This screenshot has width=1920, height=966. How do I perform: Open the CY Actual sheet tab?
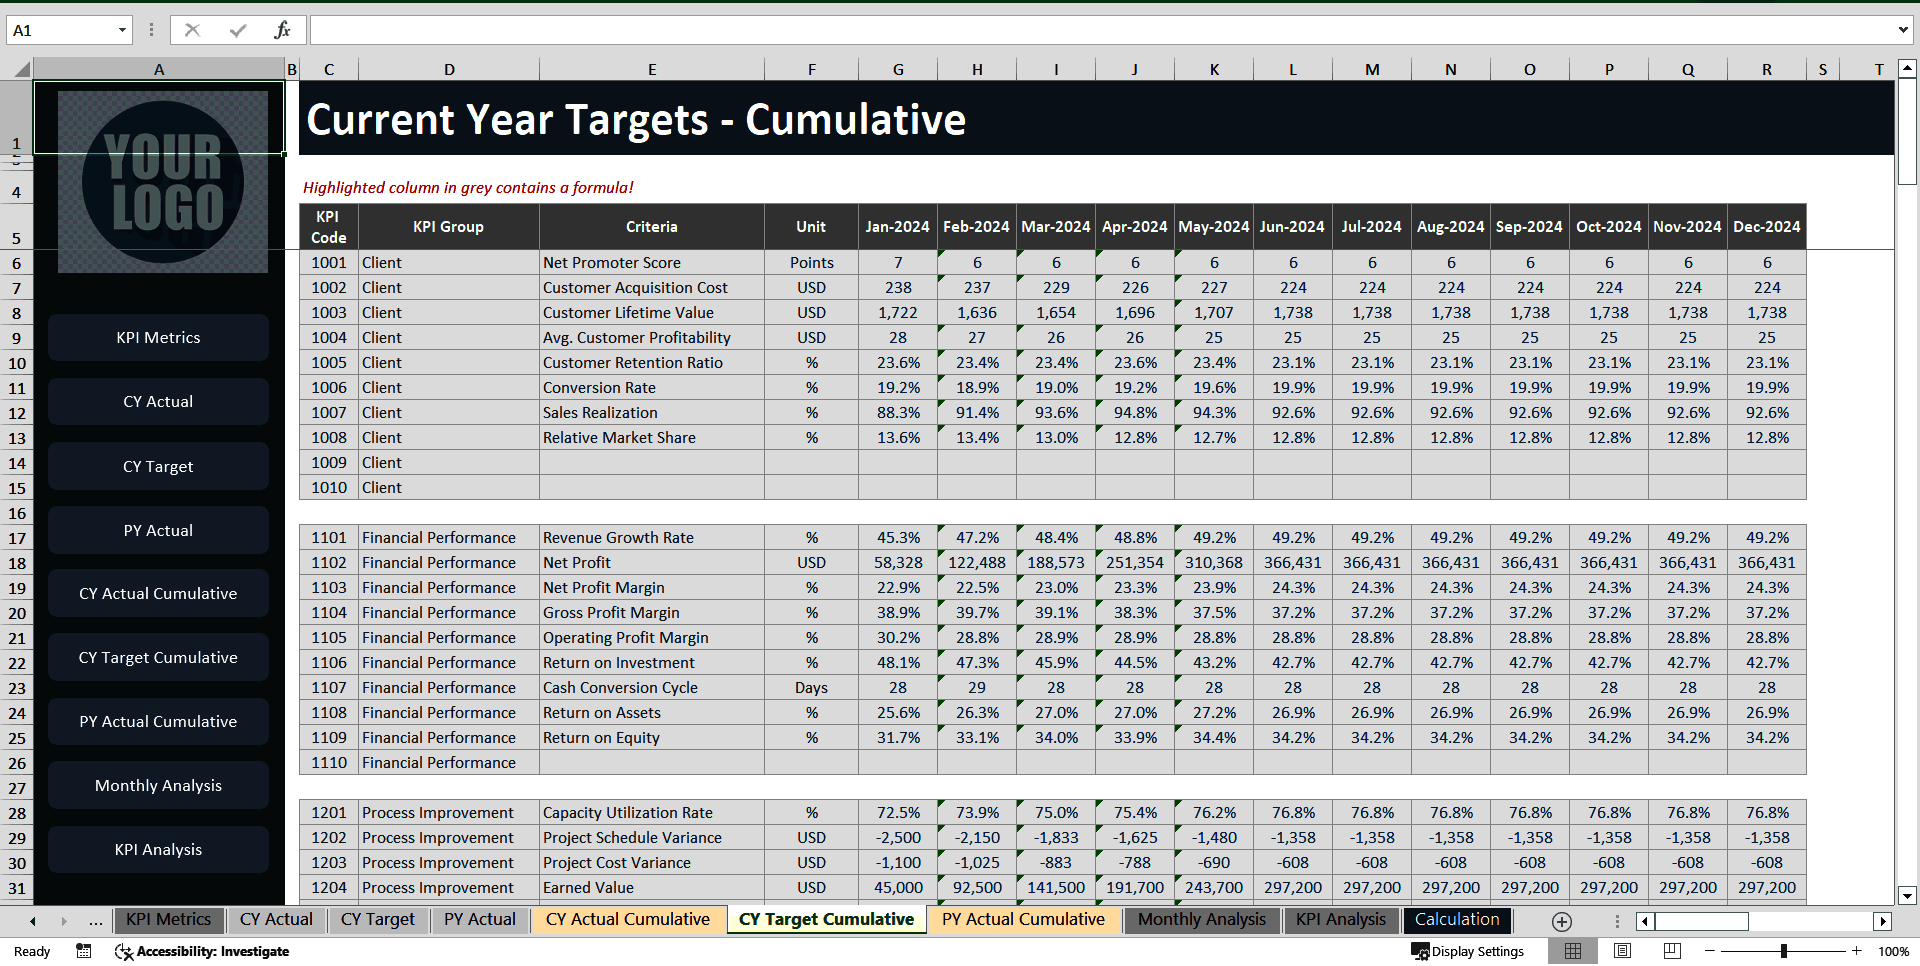pyautogui.click(x=276, y=920)
